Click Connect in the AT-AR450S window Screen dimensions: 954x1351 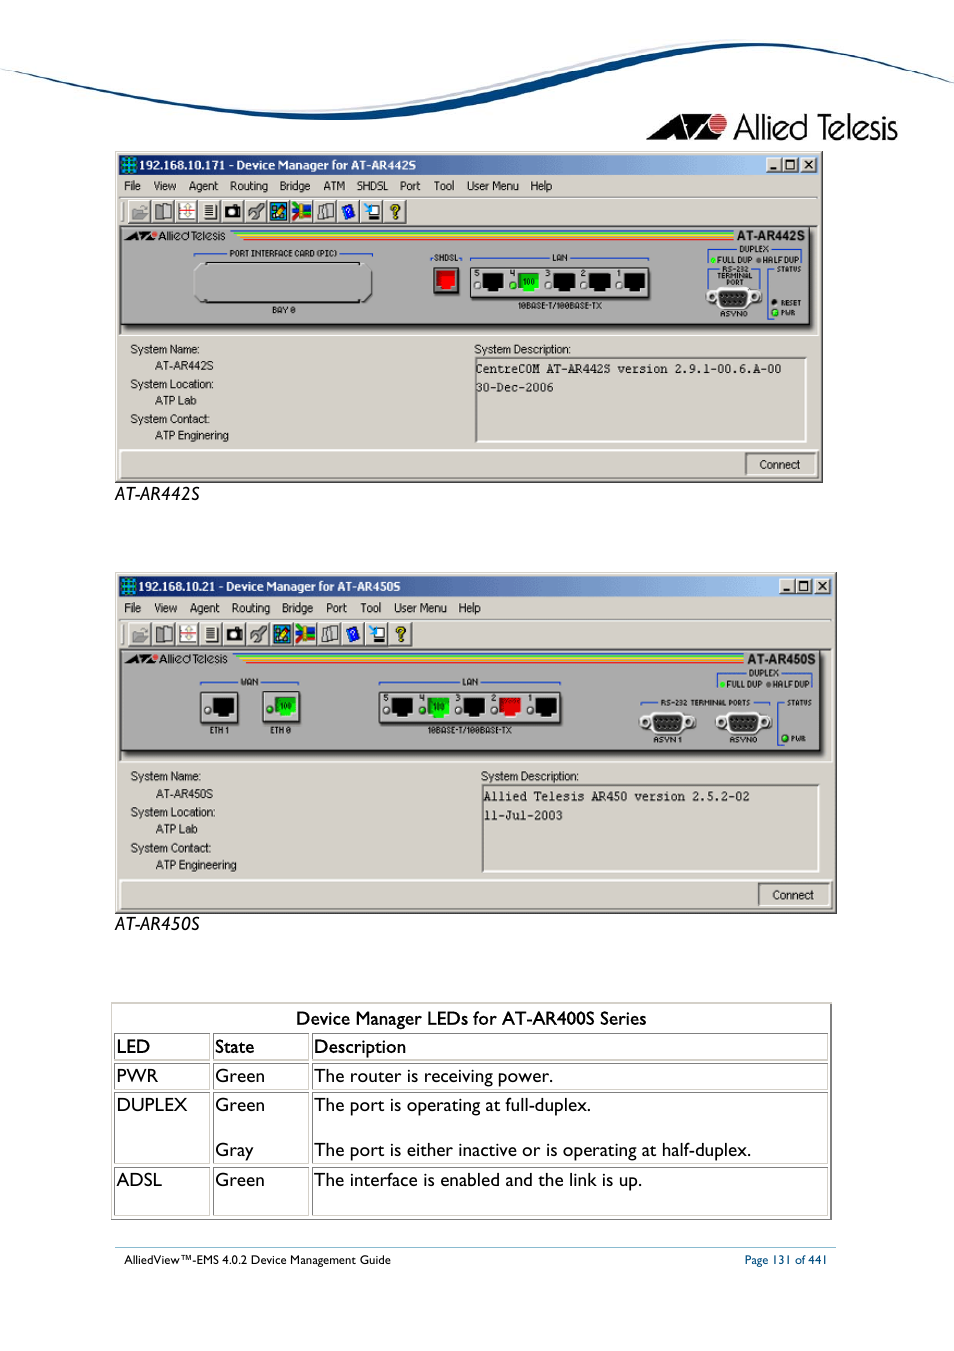793,895
